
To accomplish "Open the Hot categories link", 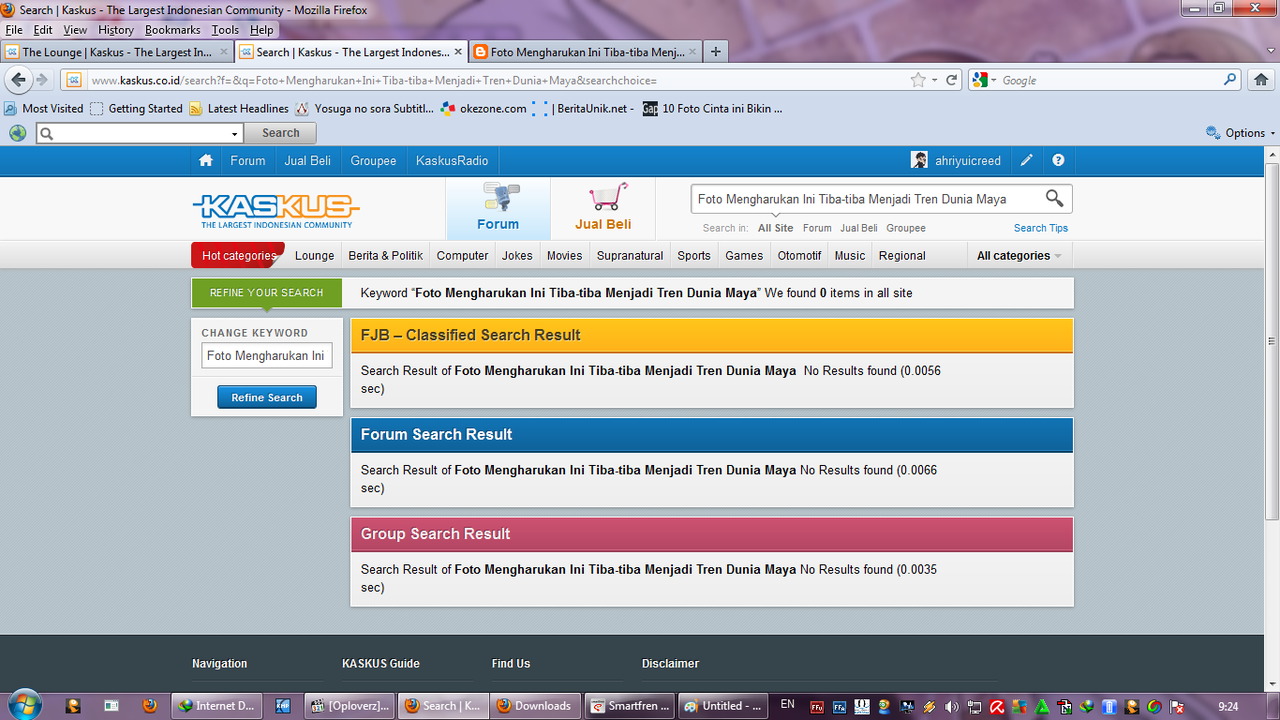I will click(x=238, y=256).
